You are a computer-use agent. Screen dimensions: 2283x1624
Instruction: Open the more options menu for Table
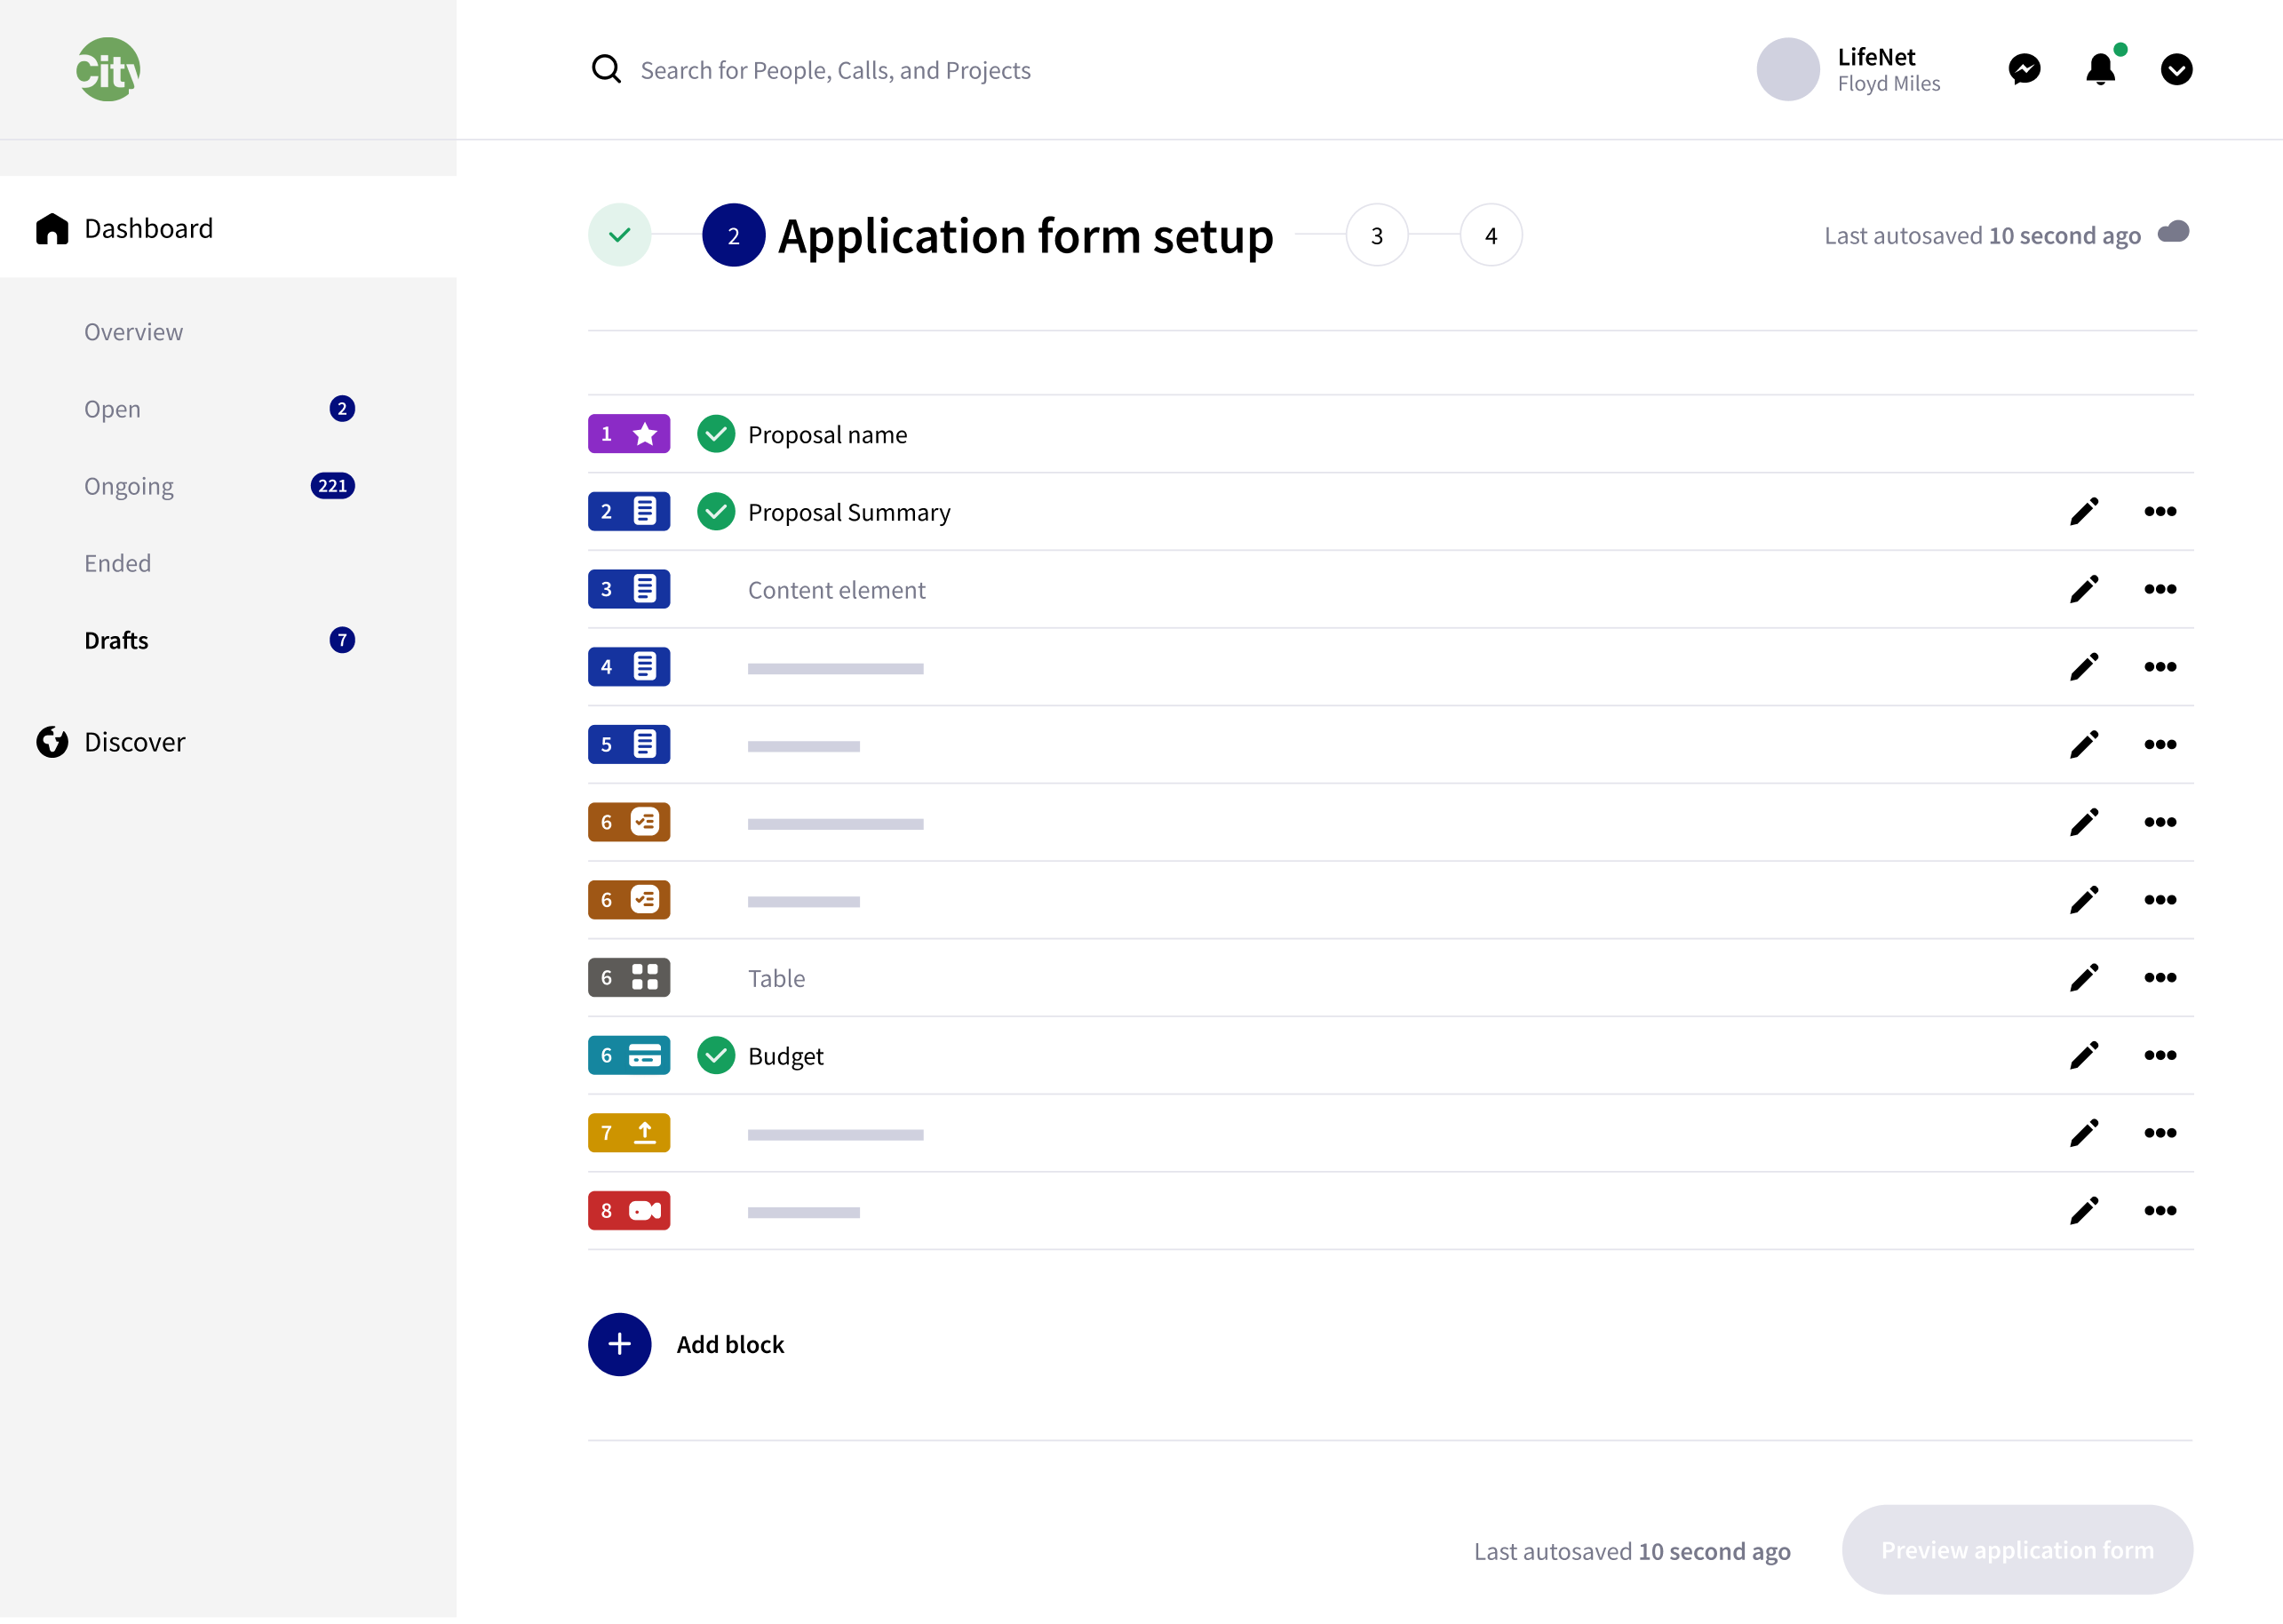coord(2160,978)
